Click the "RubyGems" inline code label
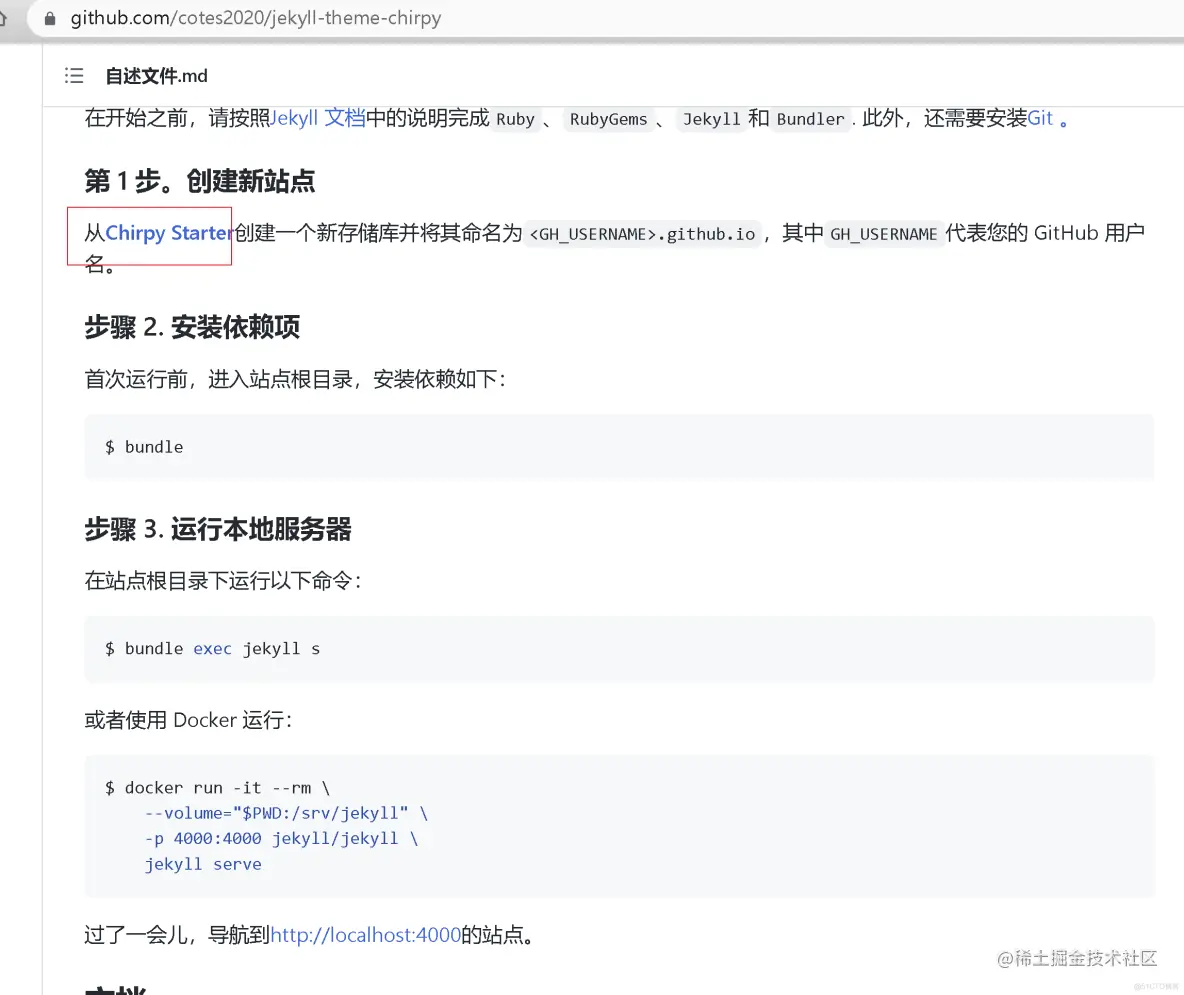 (x=609, y=119)
